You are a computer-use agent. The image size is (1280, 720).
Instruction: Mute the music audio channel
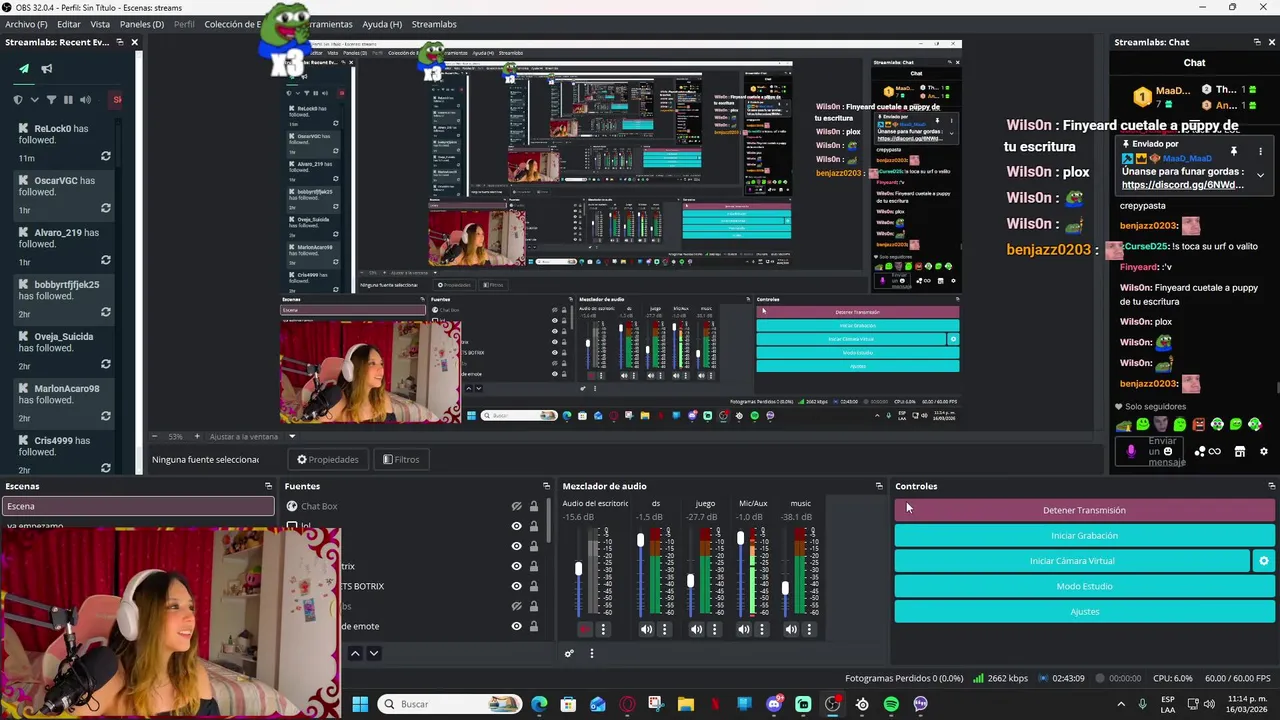(x=791, y=629)
